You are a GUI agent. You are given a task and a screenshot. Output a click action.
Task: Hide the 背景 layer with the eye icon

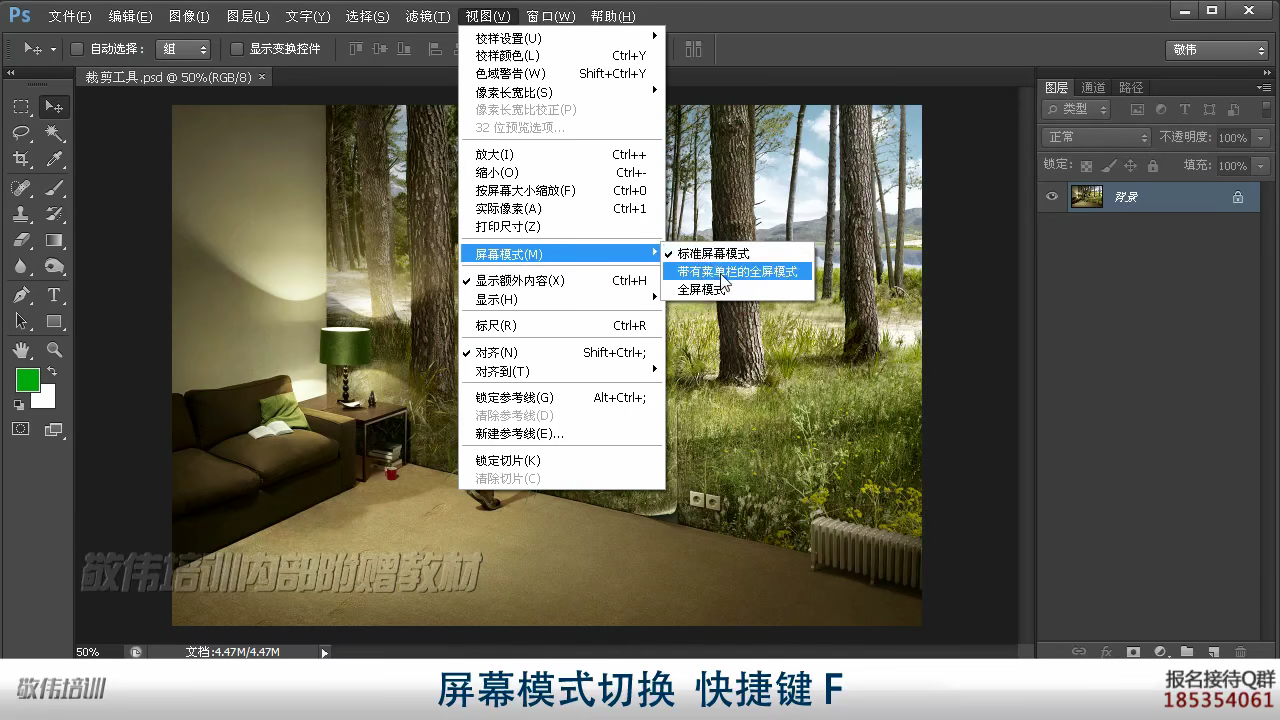click(x=1052, y=197)
